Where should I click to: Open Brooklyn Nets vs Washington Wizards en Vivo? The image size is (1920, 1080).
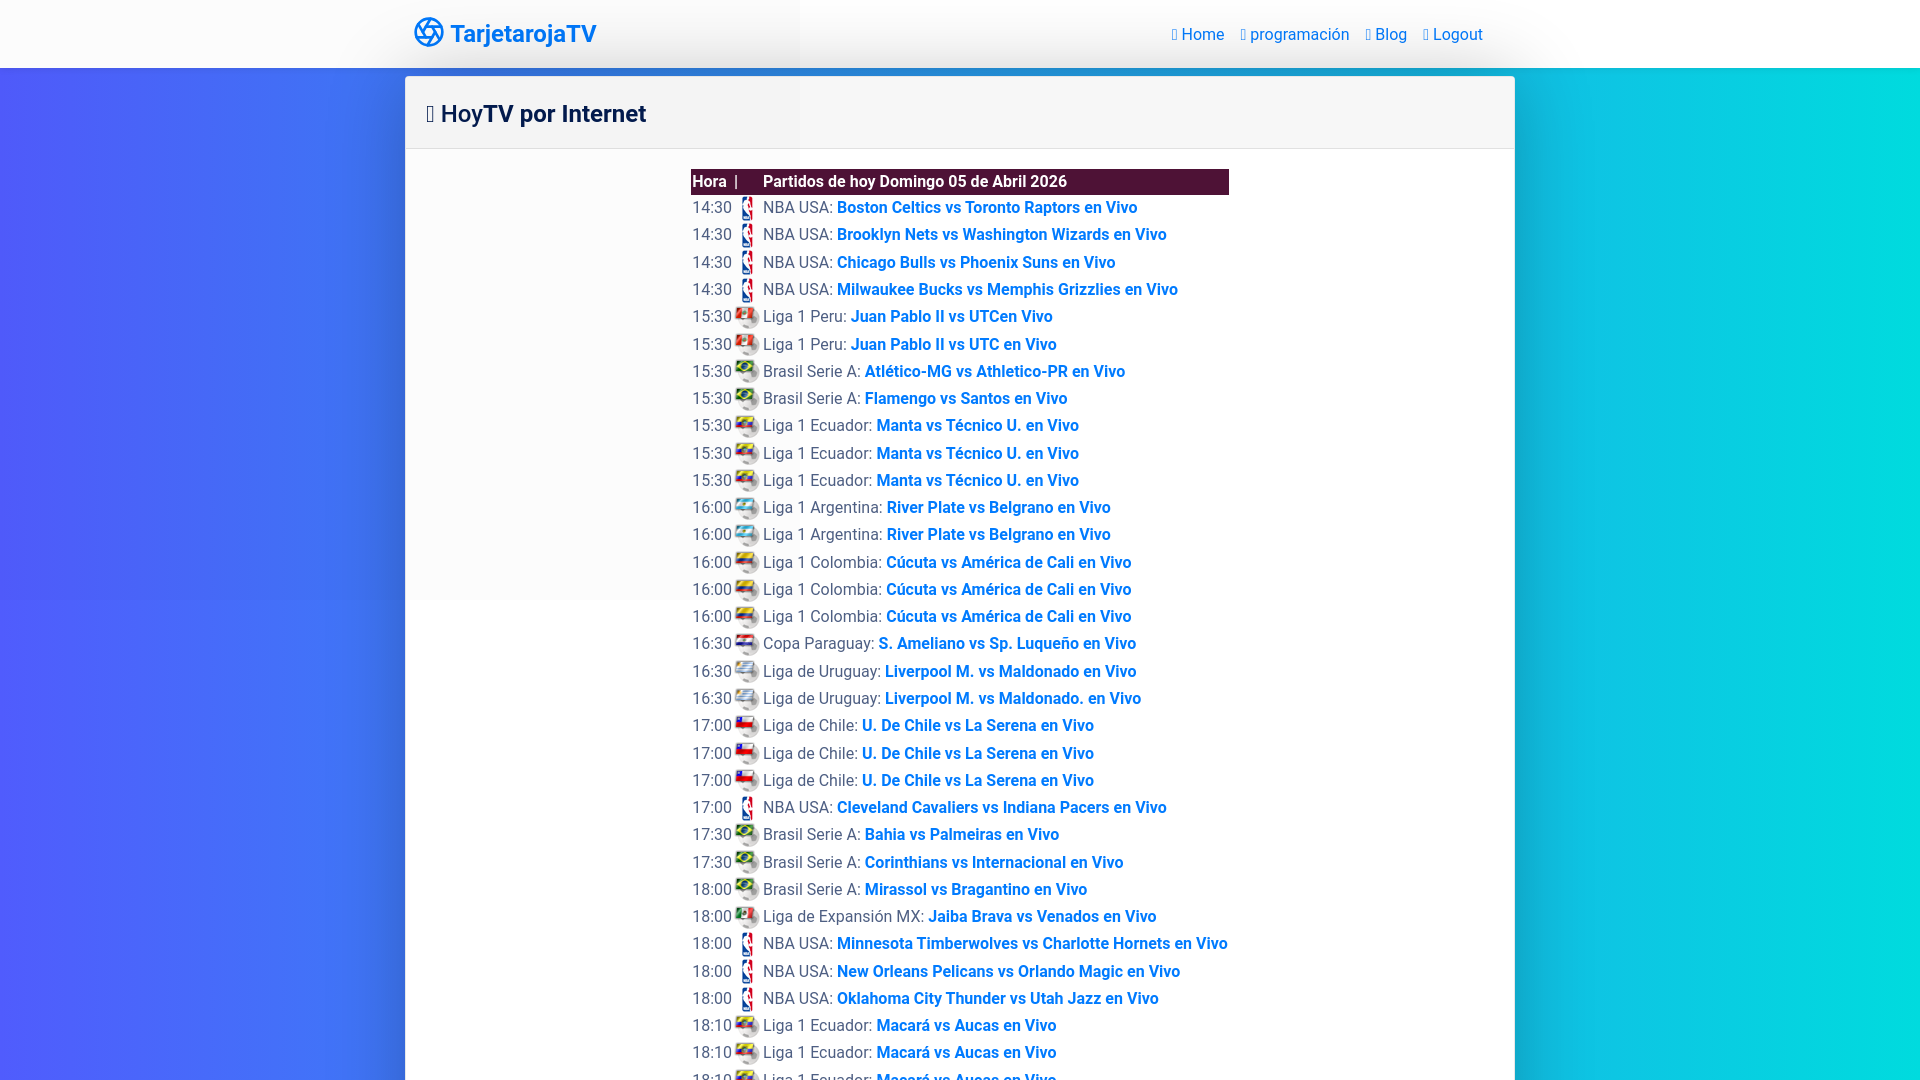click(1001, 235)
